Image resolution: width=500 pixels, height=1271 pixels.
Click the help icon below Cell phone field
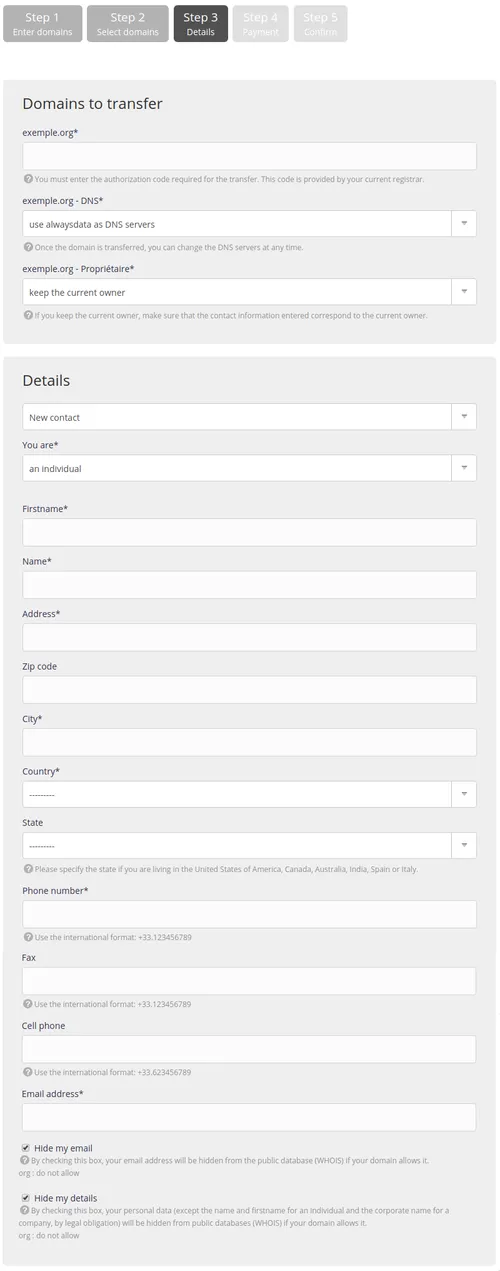click(28, 1072)
